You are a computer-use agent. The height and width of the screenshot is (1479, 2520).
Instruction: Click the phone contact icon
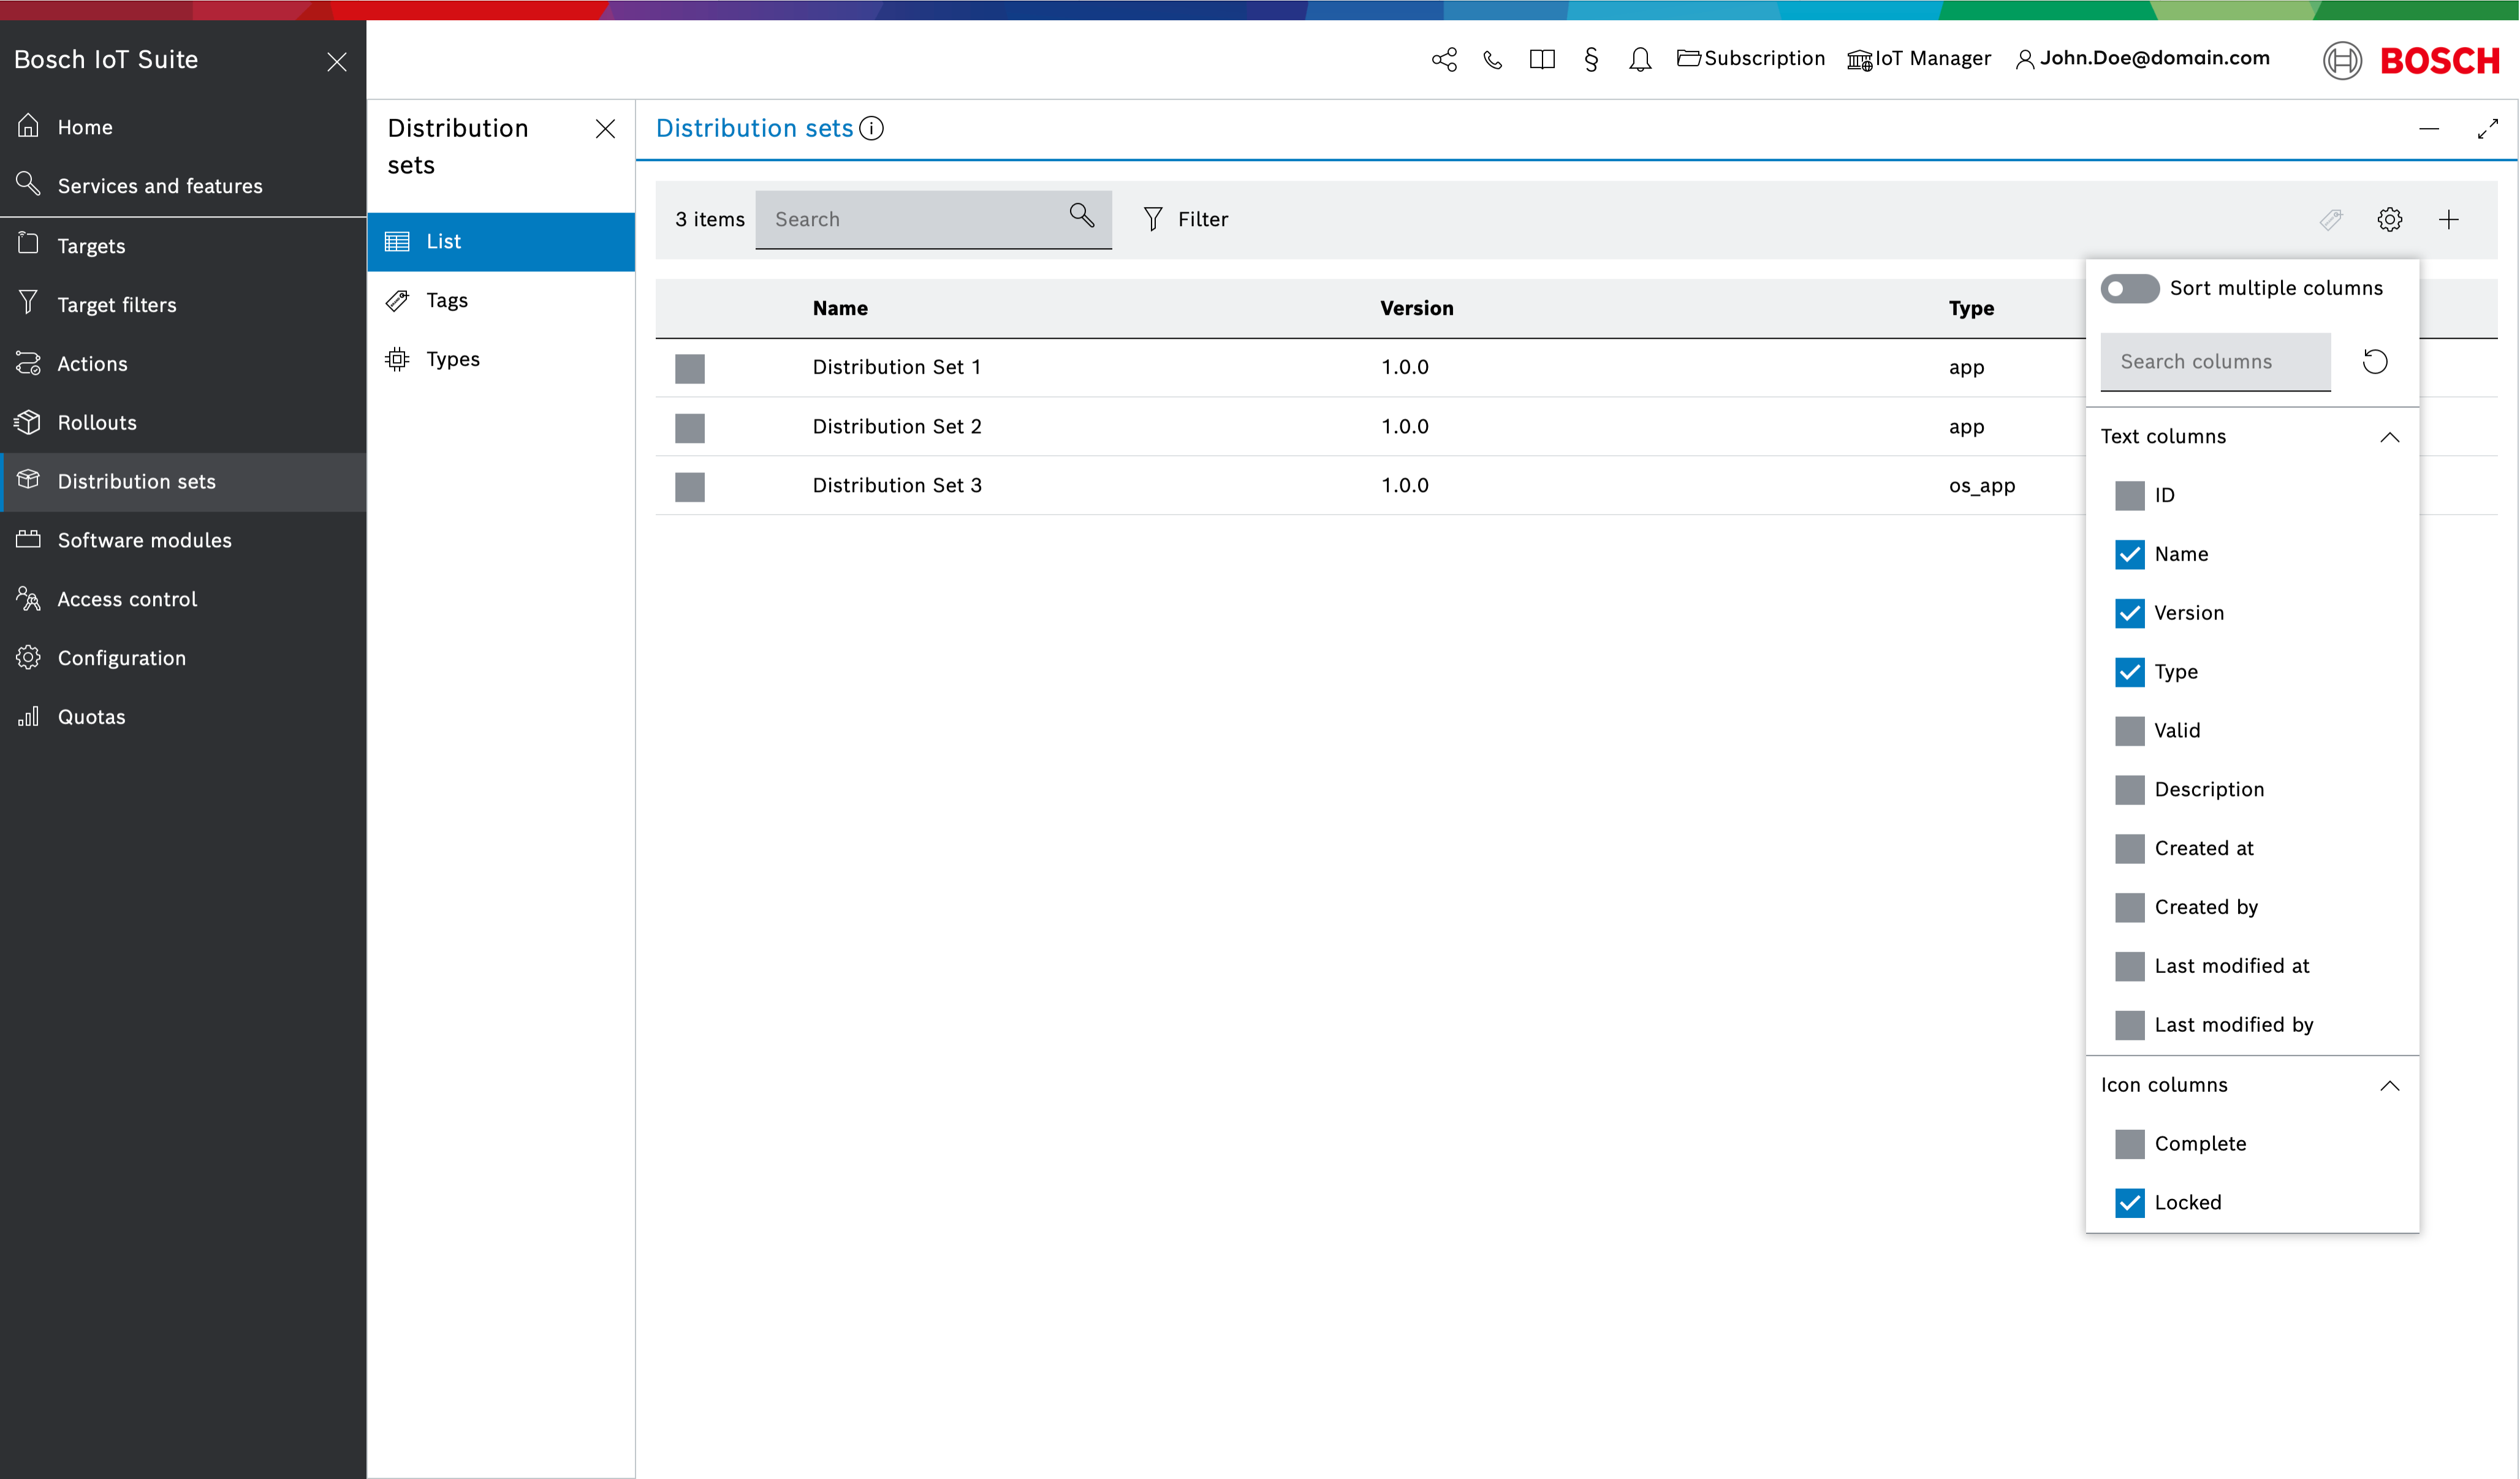1493,59
